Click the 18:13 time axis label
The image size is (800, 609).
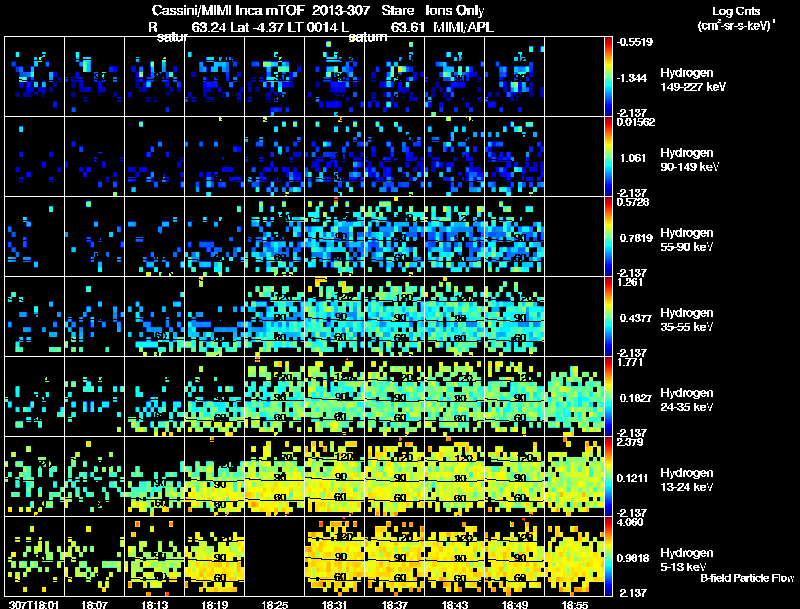click(x=155, y=605)
